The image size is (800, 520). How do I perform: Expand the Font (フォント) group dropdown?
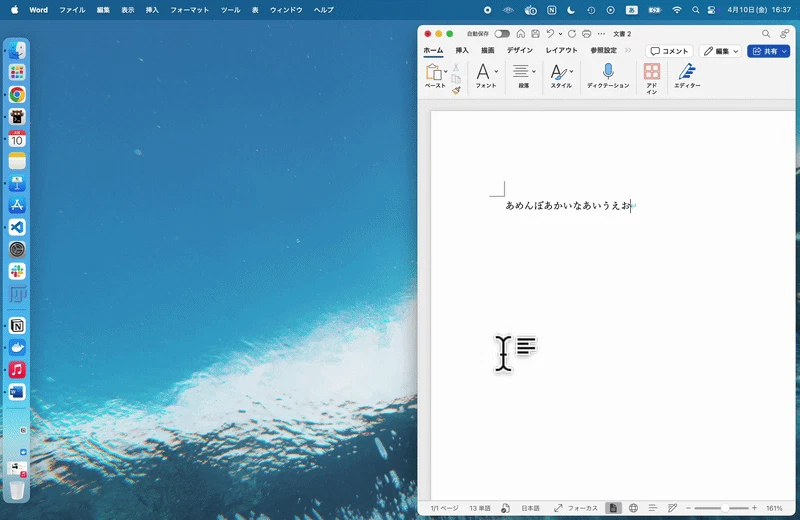pos(496,71)
